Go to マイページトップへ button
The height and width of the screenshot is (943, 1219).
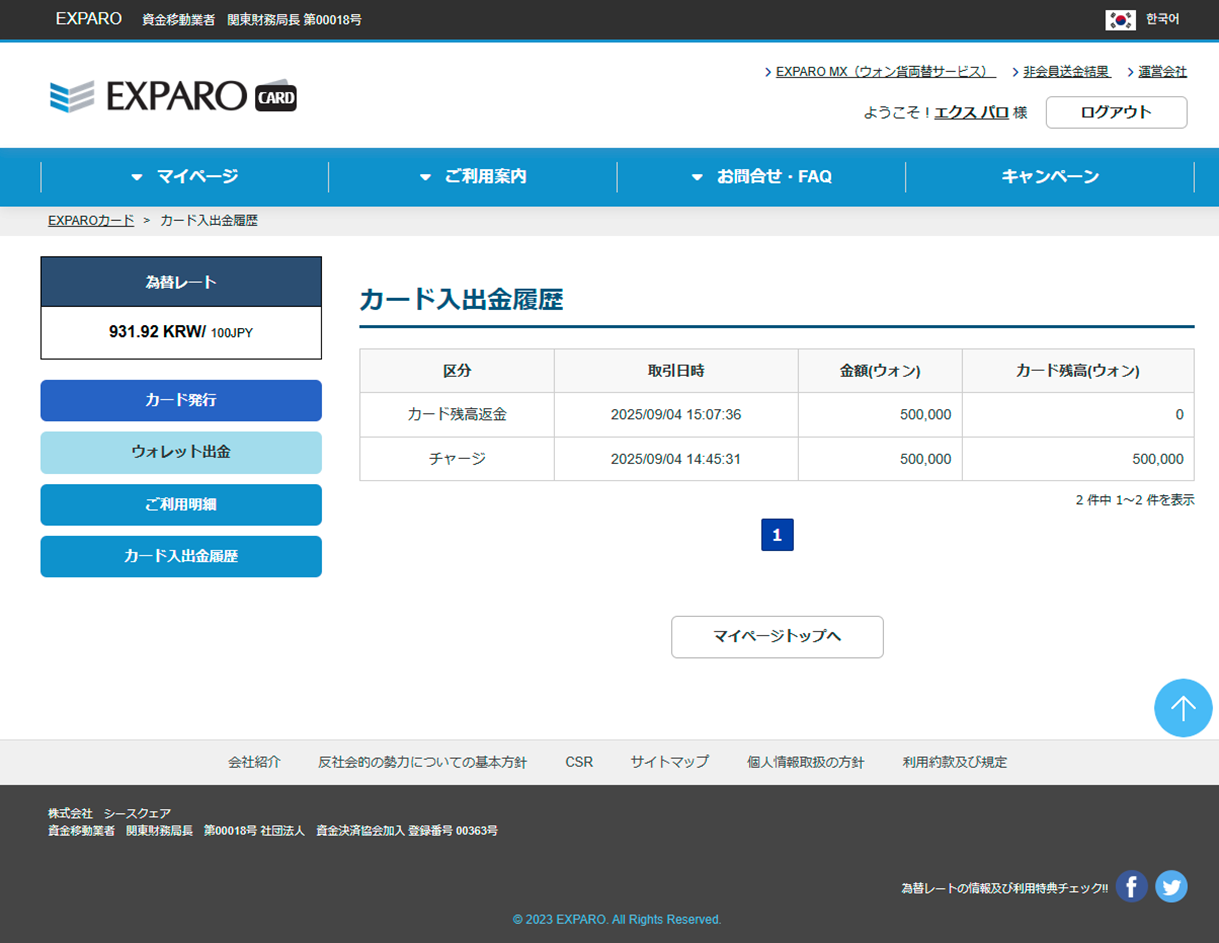777,637
